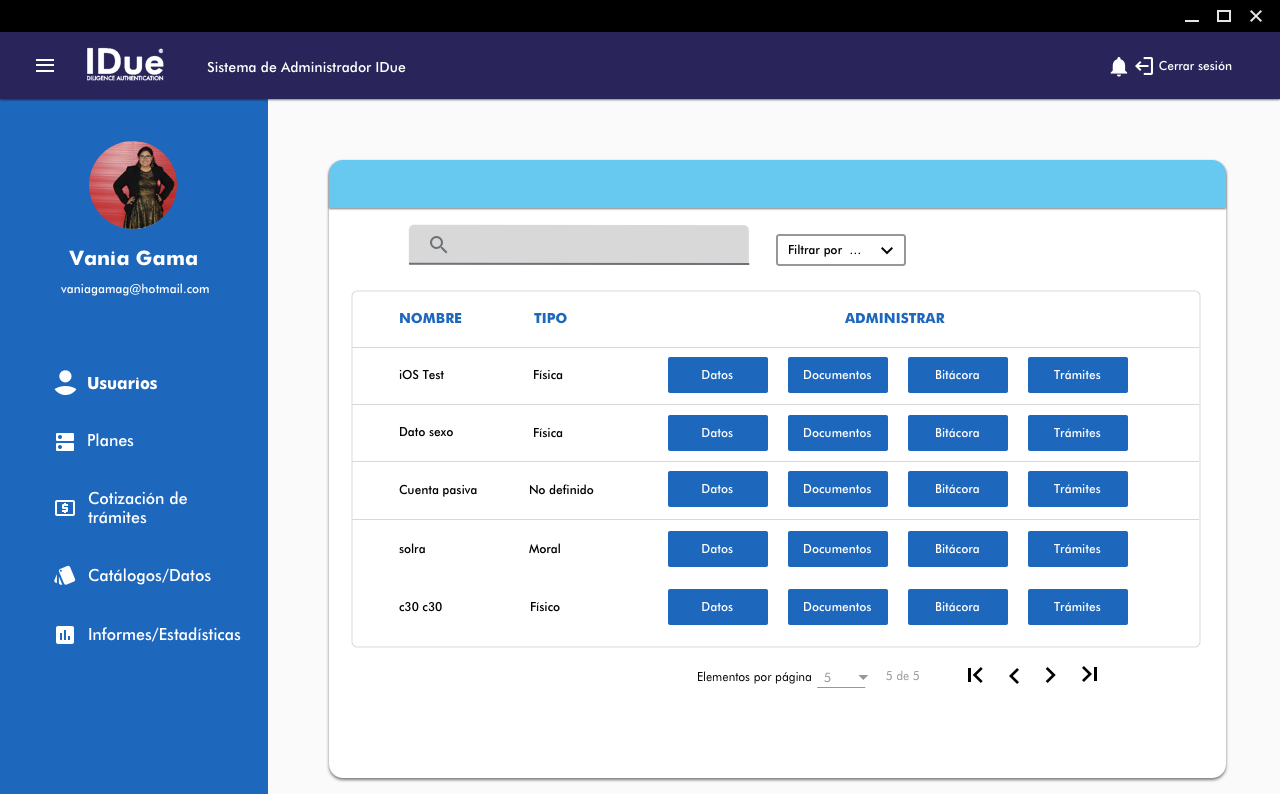Open Datos for iOS Test user
This screenshot has width=1280, height=794.
717,375
